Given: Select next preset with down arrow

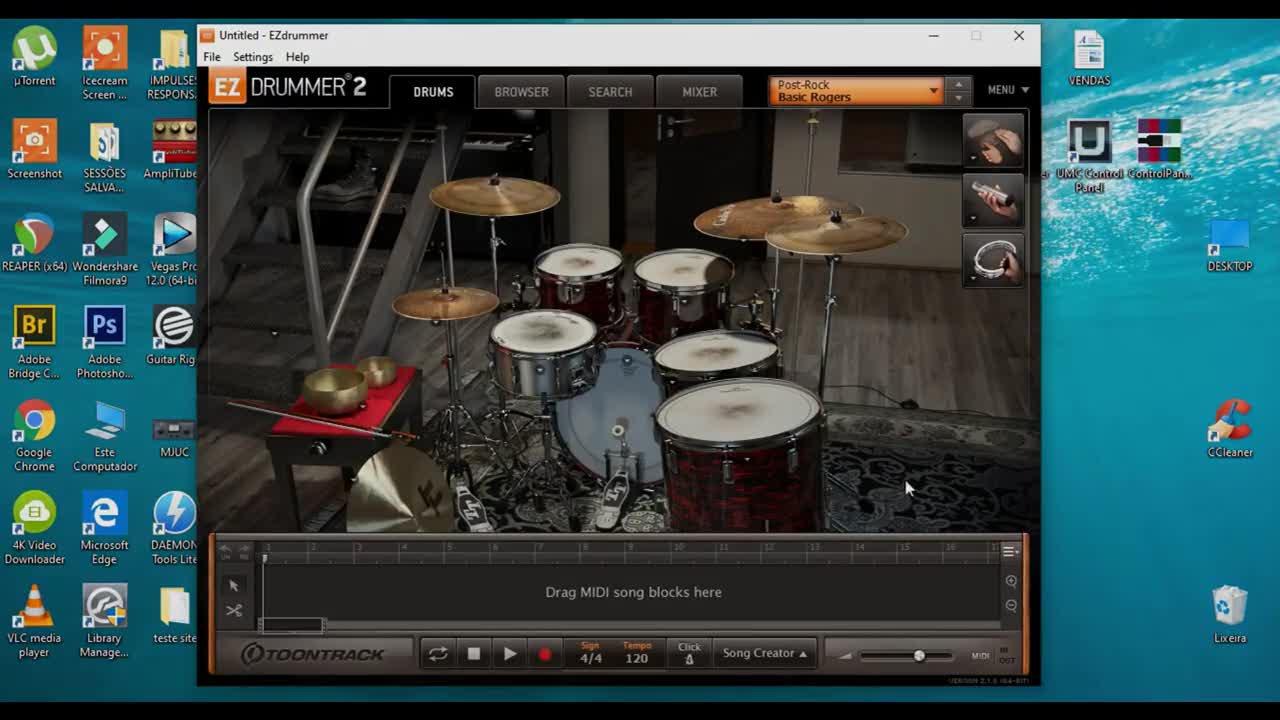Looking at the screenshot, I should tap(958, 98).
